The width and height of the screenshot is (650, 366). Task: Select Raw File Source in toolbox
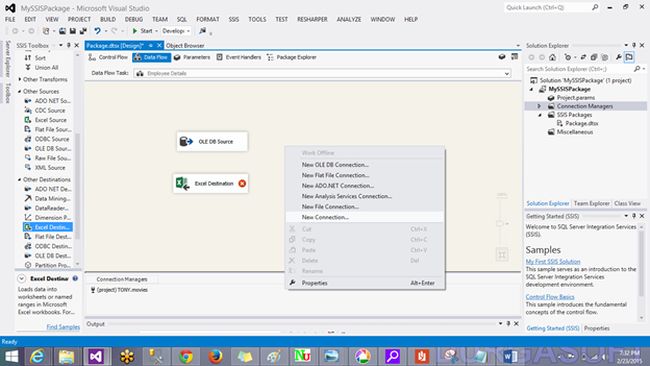coord(47,158)
